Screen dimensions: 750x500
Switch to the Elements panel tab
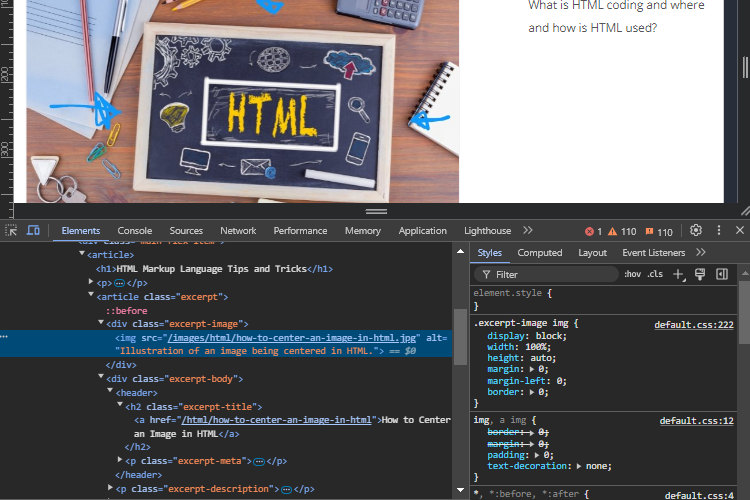pos(80,231)
